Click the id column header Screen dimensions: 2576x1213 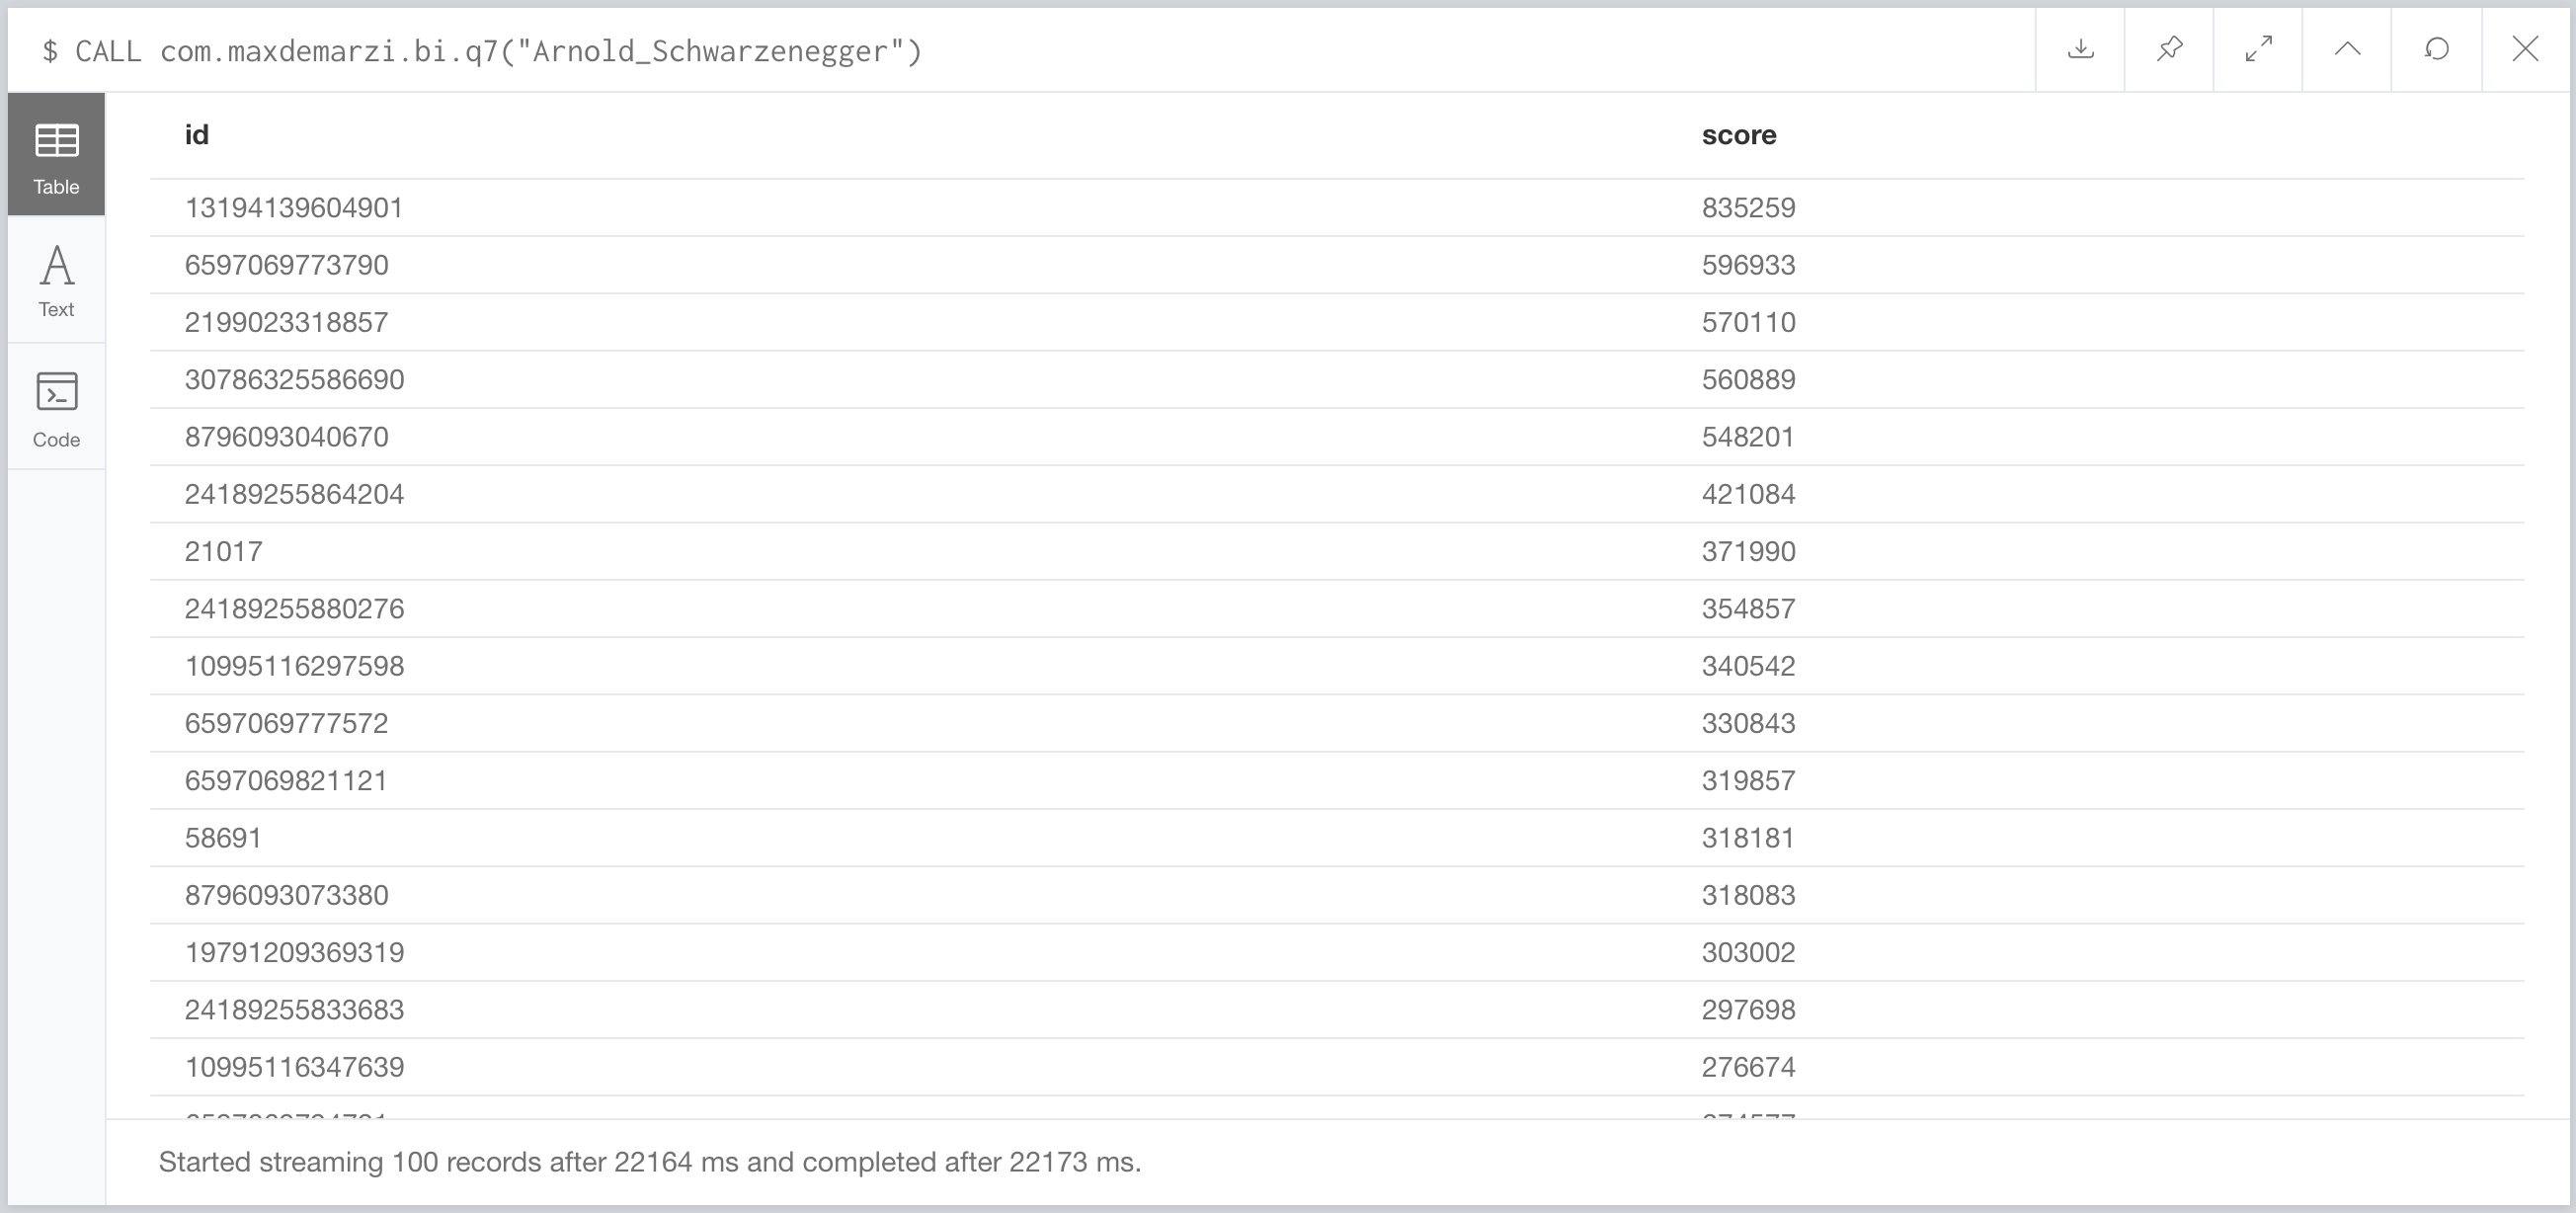(x=196, y=135)
